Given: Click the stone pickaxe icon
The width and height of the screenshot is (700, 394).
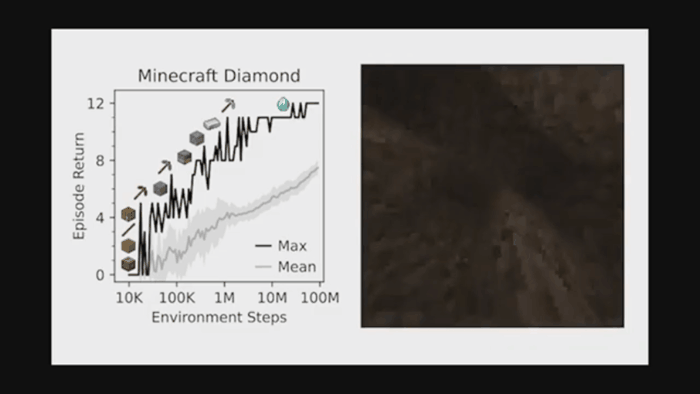Looking at the screenshot, I should point(164,167).
